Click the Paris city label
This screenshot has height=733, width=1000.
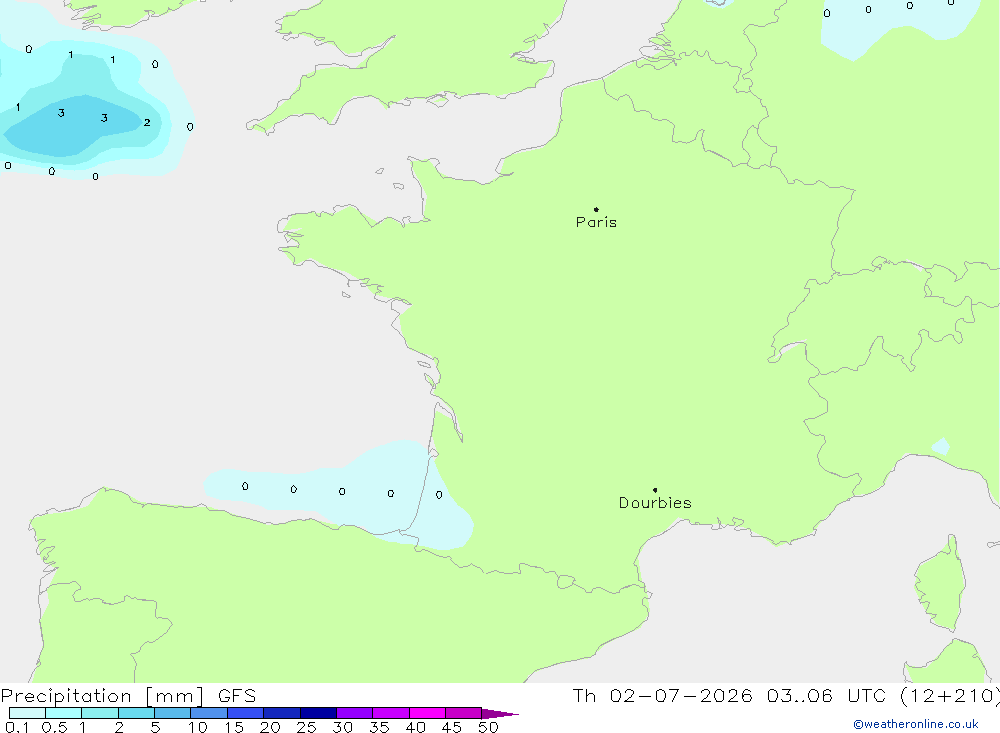point(596,222)
